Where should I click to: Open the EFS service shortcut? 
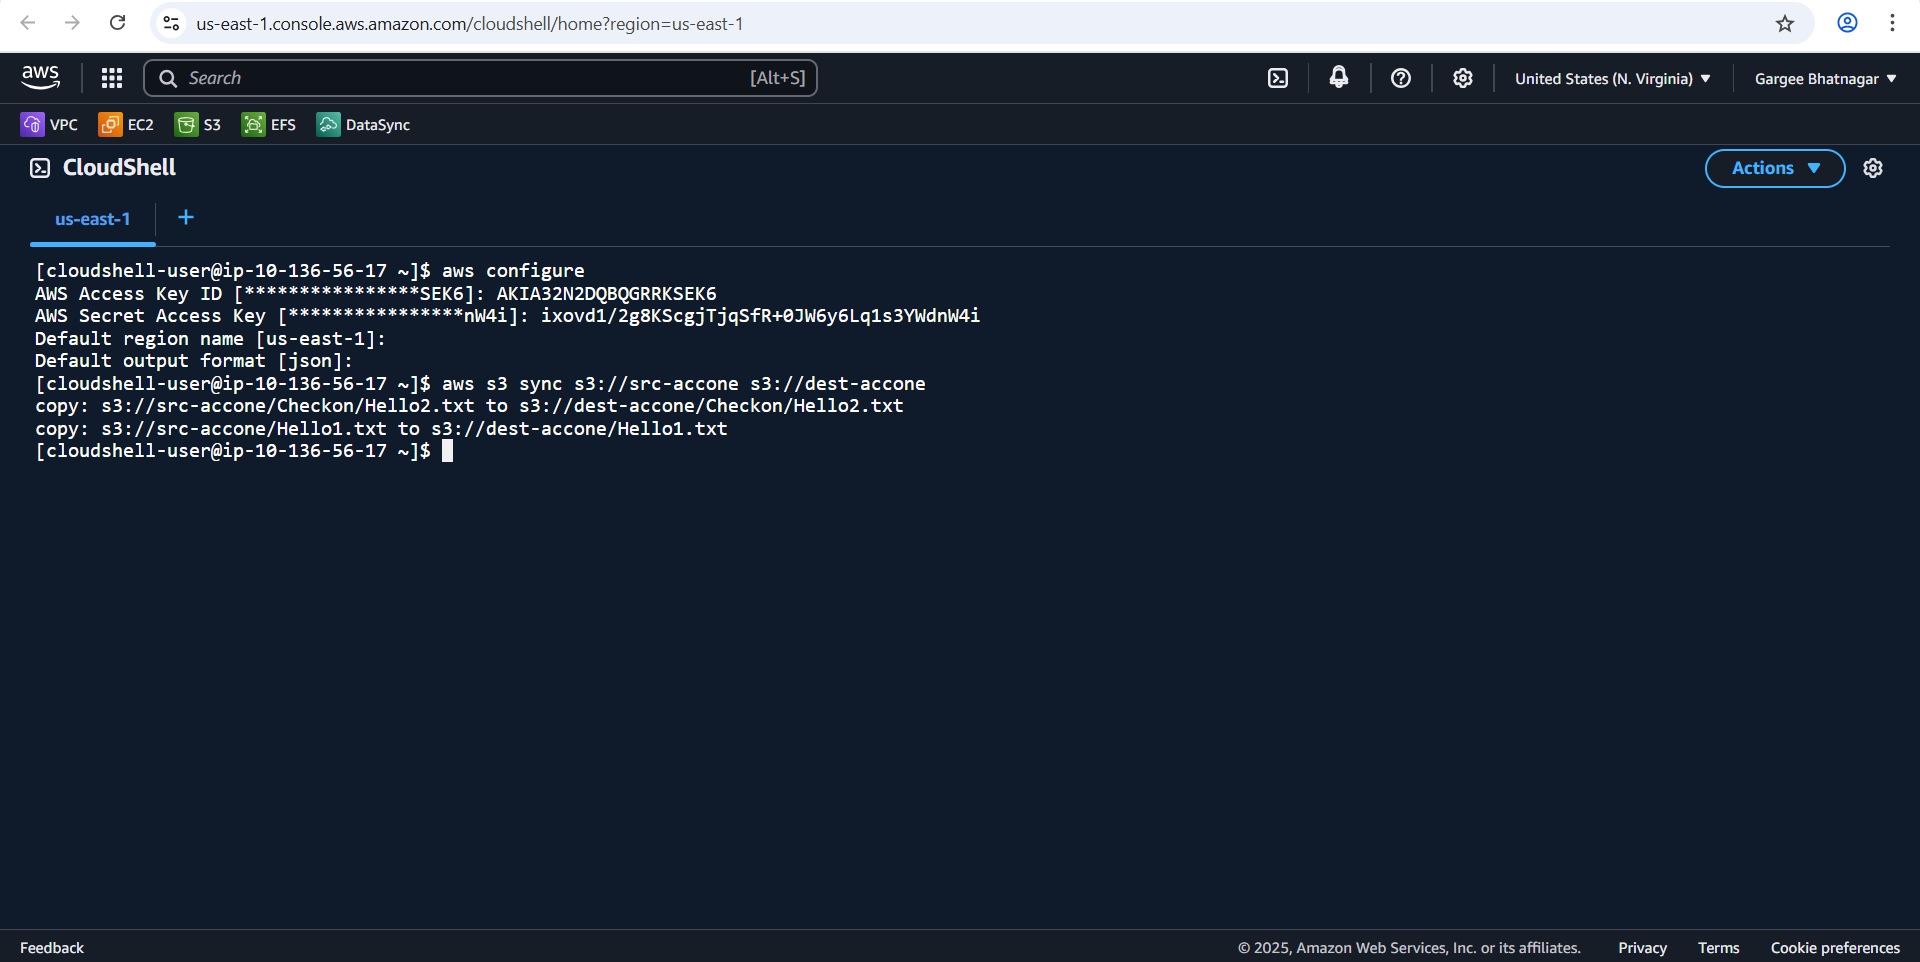[269, 125]
